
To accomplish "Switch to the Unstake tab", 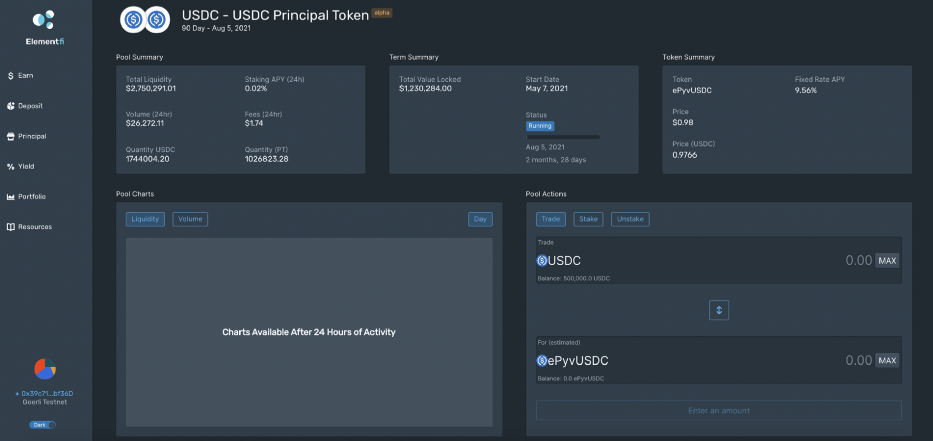I will pyautogui.click(x=630, y=219).
